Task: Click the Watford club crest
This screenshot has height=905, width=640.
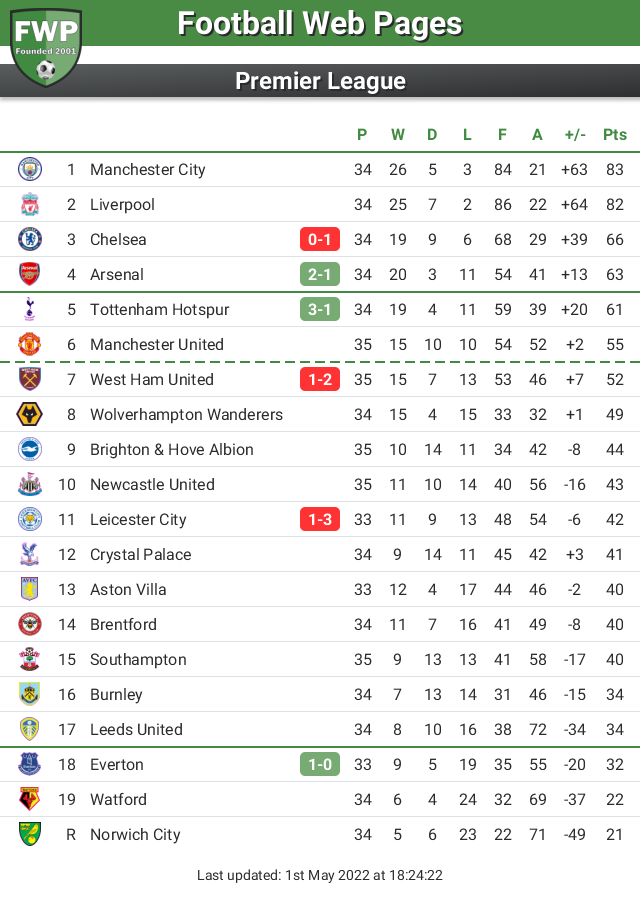Action: tap(30, 799)
